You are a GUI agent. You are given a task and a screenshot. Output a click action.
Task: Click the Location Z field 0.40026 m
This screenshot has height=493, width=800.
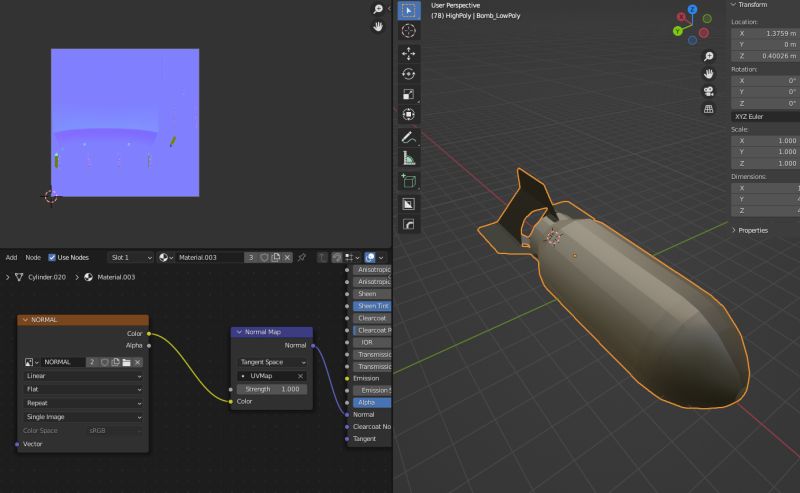pyautogui.click(x=765, y=56)
